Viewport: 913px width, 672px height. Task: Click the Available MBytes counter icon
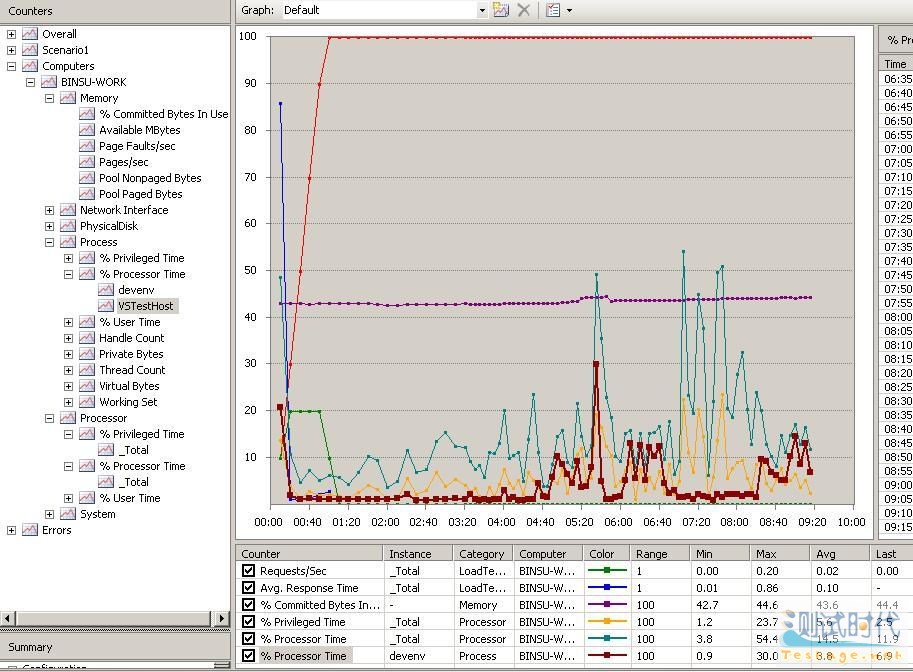pyautogui.click(x=87, y=130)
